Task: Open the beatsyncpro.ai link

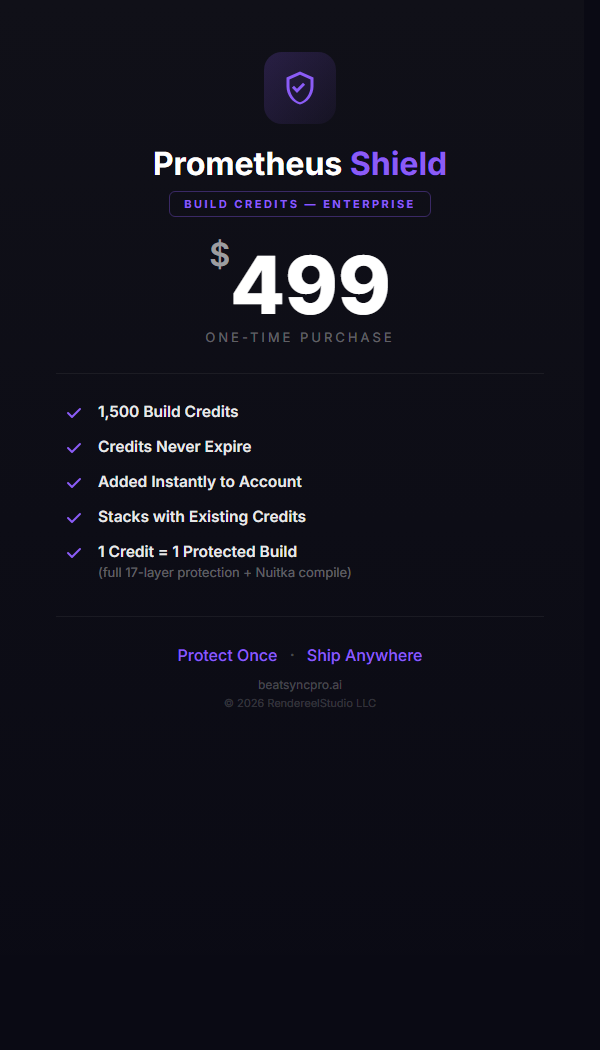Action: tap(299, 685)
